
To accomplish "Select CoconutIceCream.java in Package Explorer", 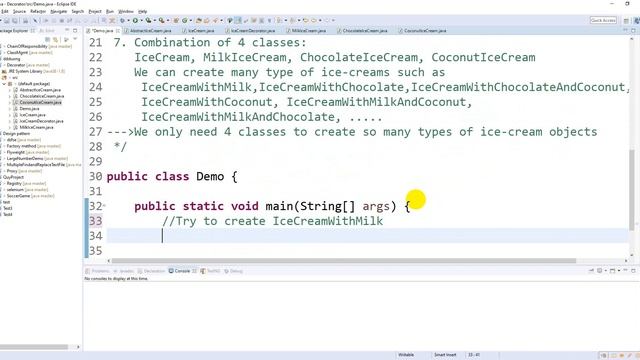I will 40,102.
